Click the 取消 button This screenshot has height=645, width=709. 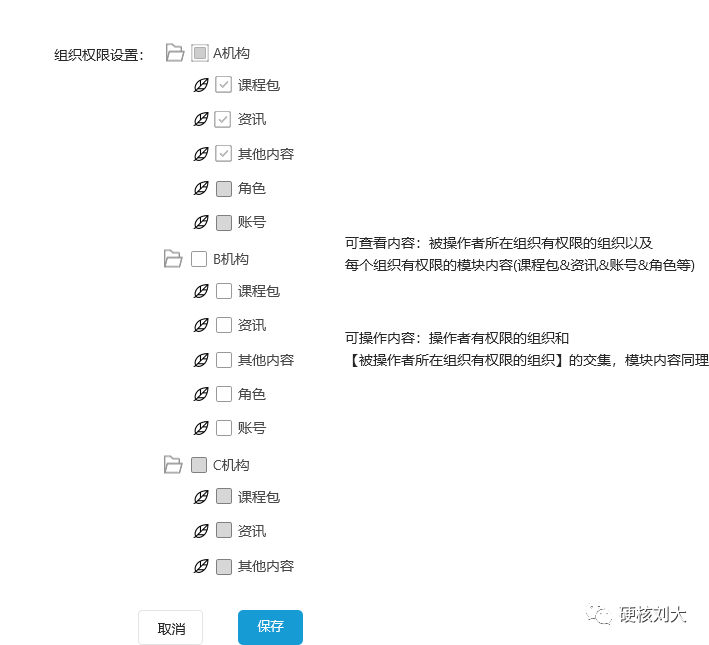(x=170, y=628)
